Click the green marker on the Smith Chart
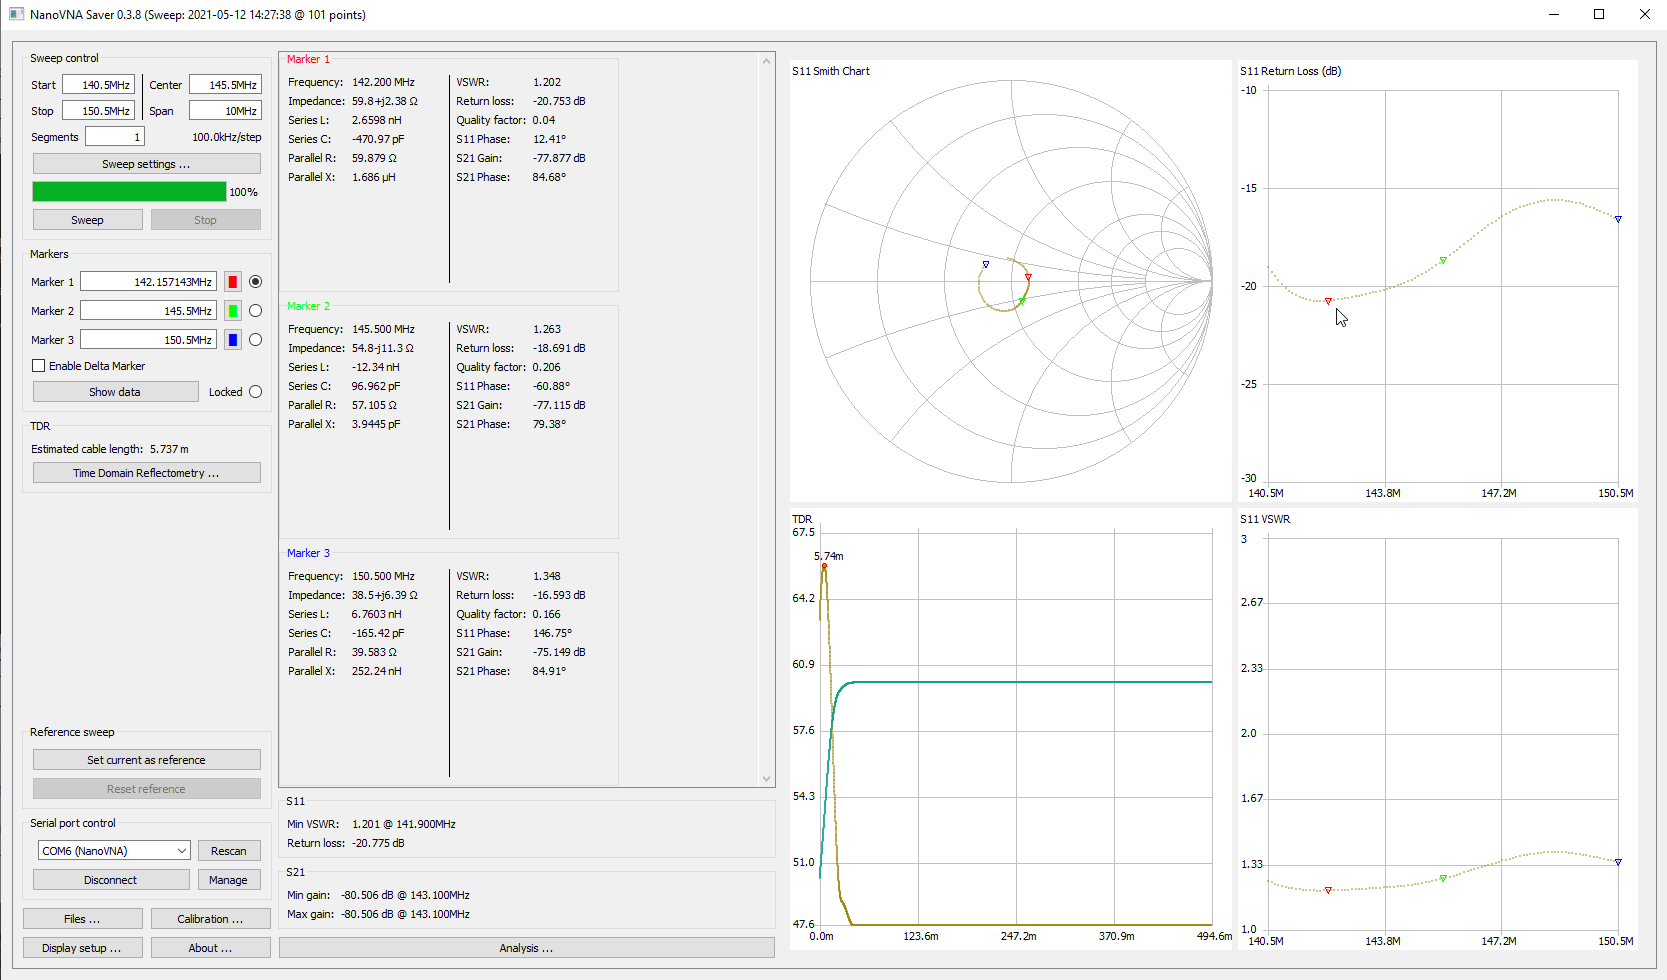The width and height of the screenshot is (1667, 980). 1022,300
